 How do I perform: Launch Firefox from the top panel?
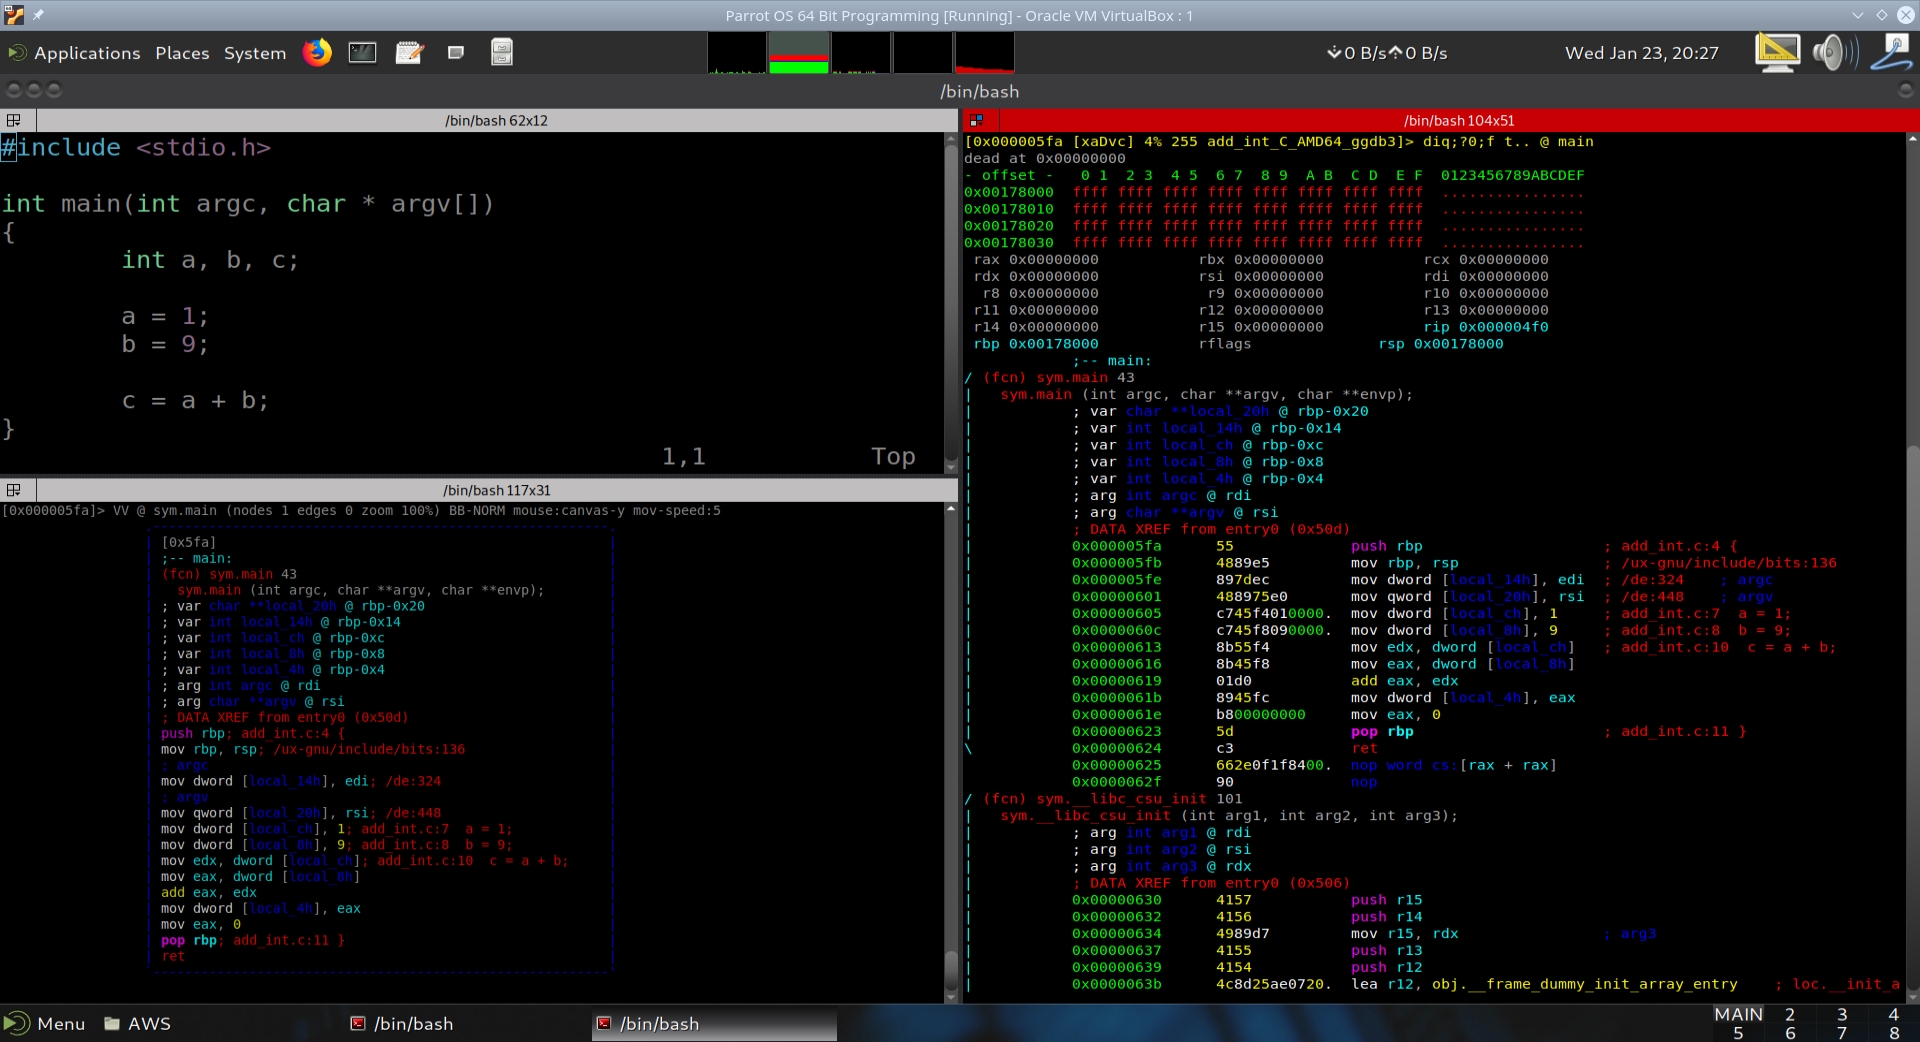click(x=317, y=53)
